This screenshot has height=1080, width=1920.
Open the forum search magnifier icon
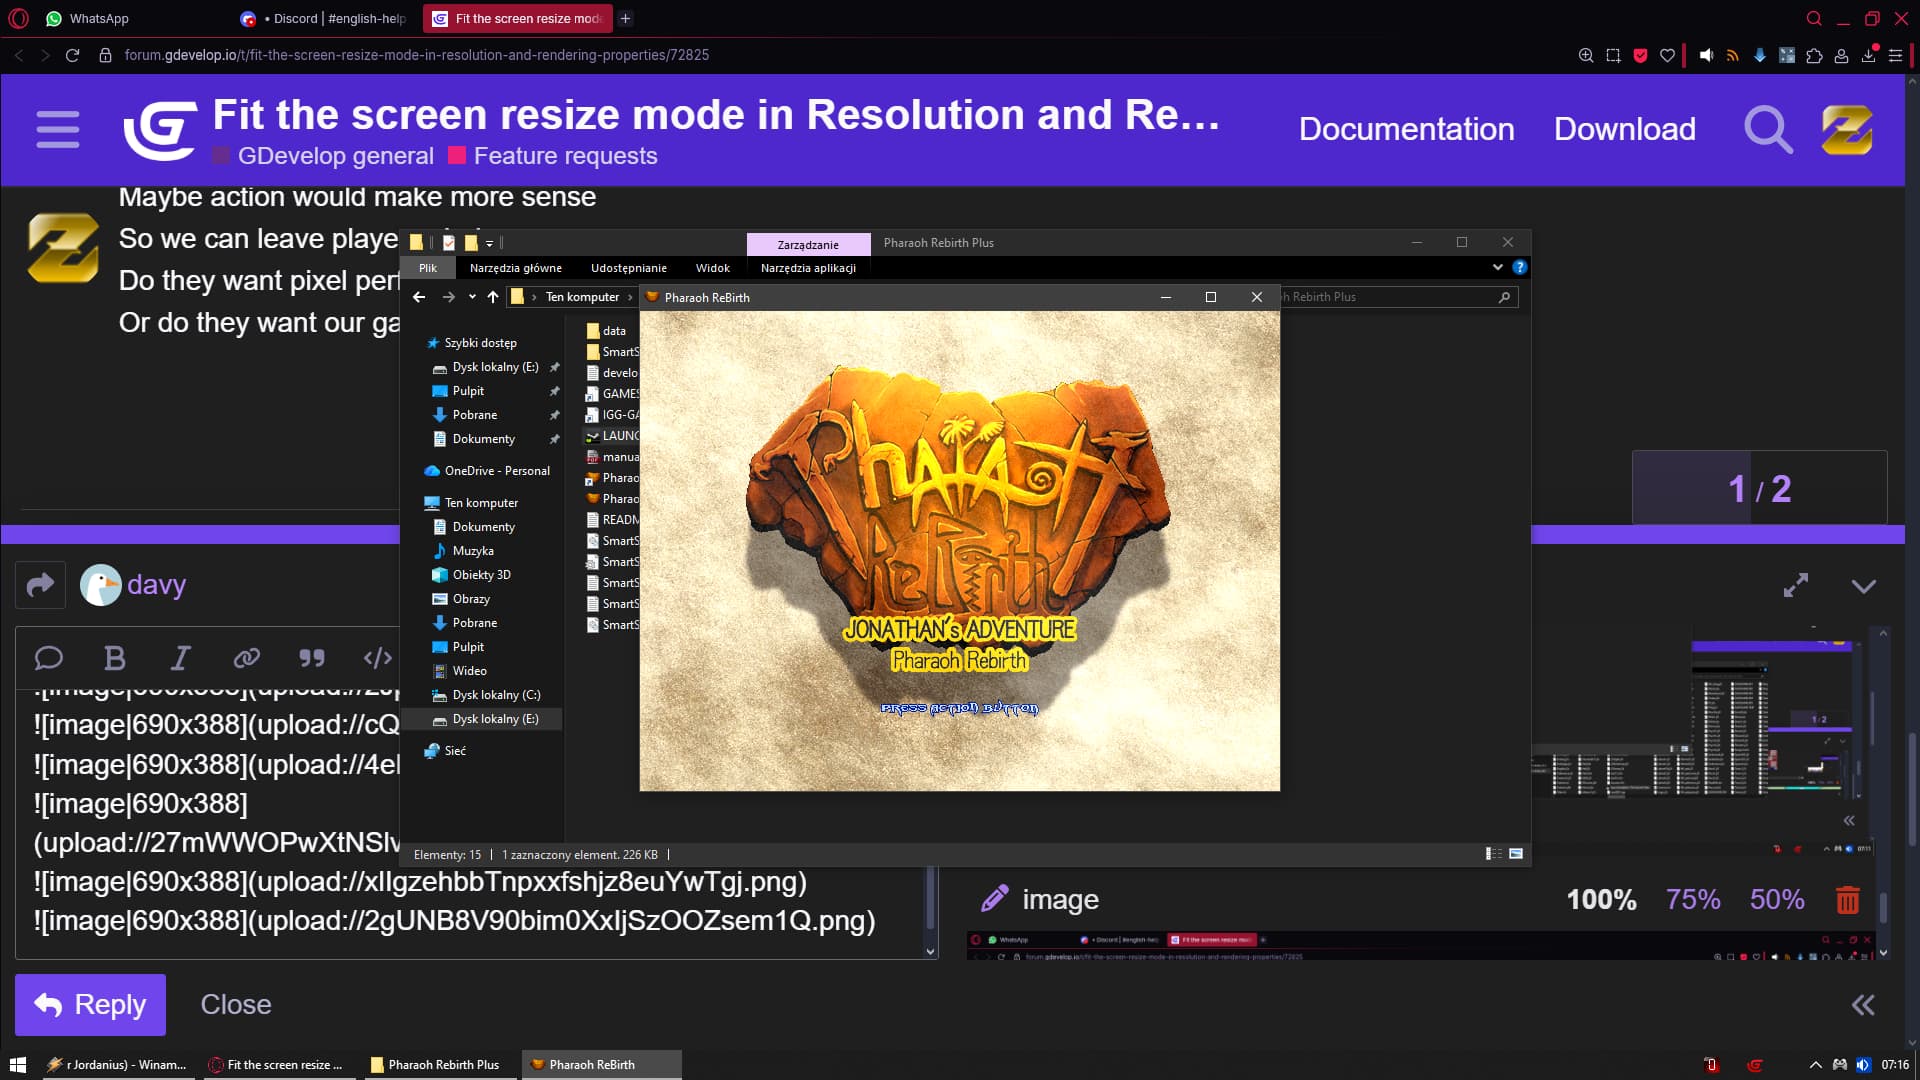[x=1767, y=129]
